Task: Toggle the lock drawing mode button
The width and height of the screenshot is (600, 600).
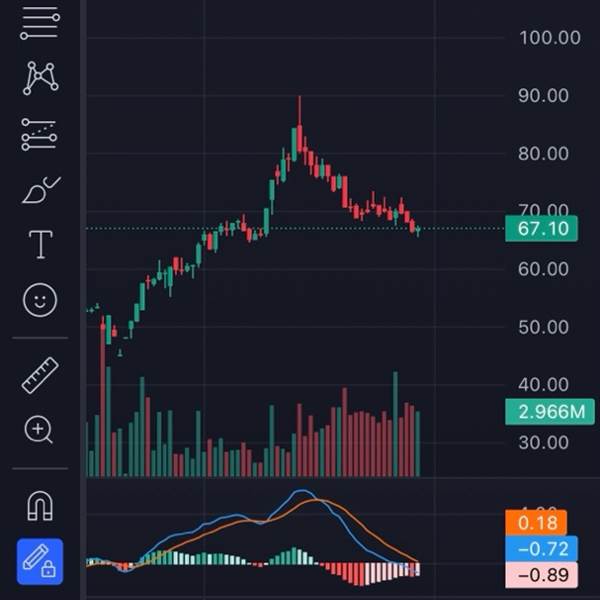Action: coord(40,561)
